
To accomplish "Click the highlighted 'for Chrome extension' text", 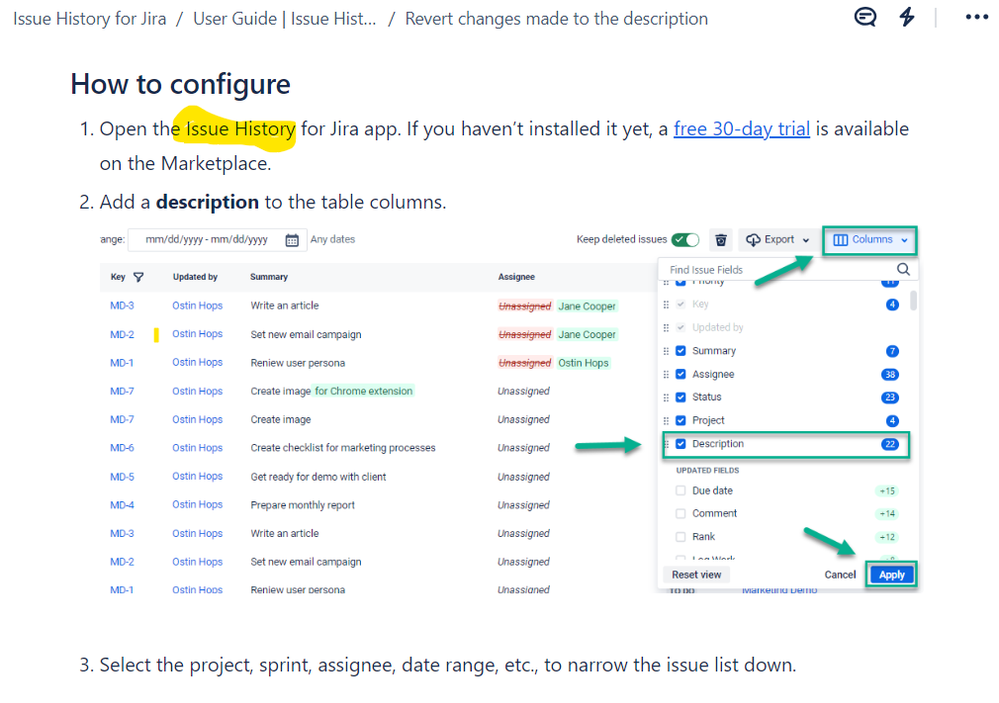I will (x=364, y=391).
